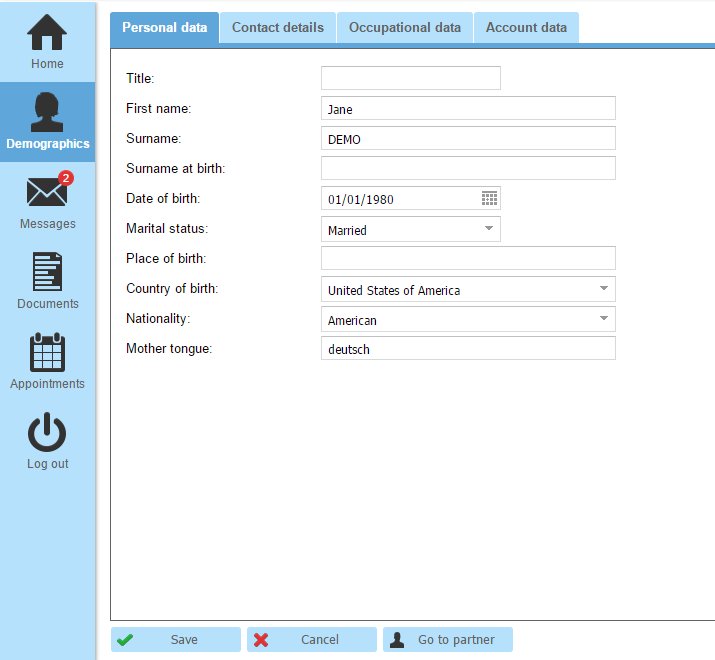Focus the Title input field
Image resolution: width=715 pixels, height=660 pixels.
point(411,78)
